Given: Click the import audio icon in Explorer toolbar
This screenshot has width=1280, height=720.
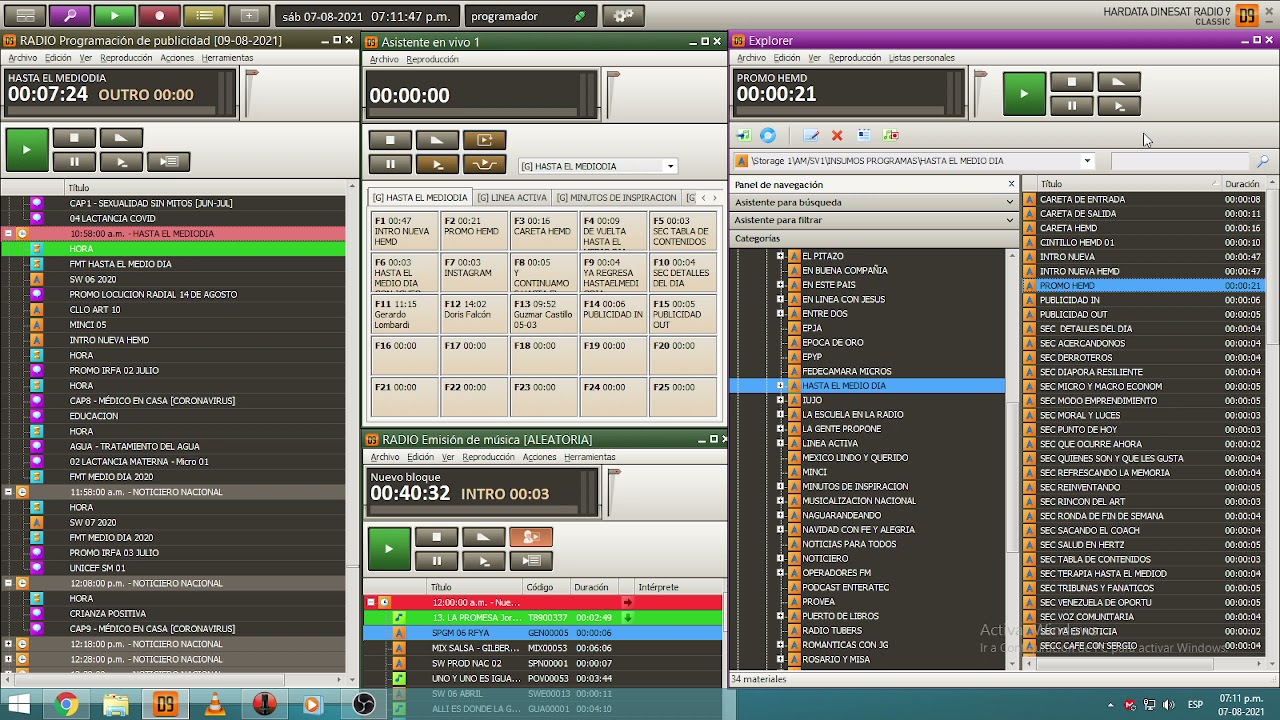Looking at the screenshot, I should point(743,135).
